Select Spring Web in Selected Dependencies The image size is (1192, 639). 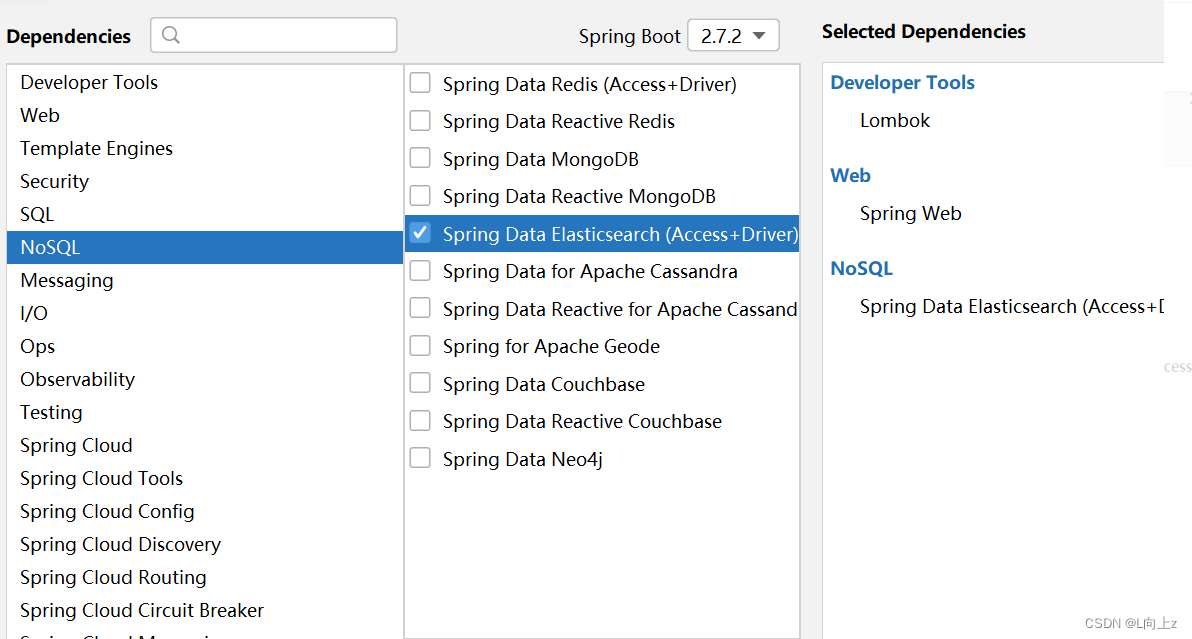coord(910,214)
